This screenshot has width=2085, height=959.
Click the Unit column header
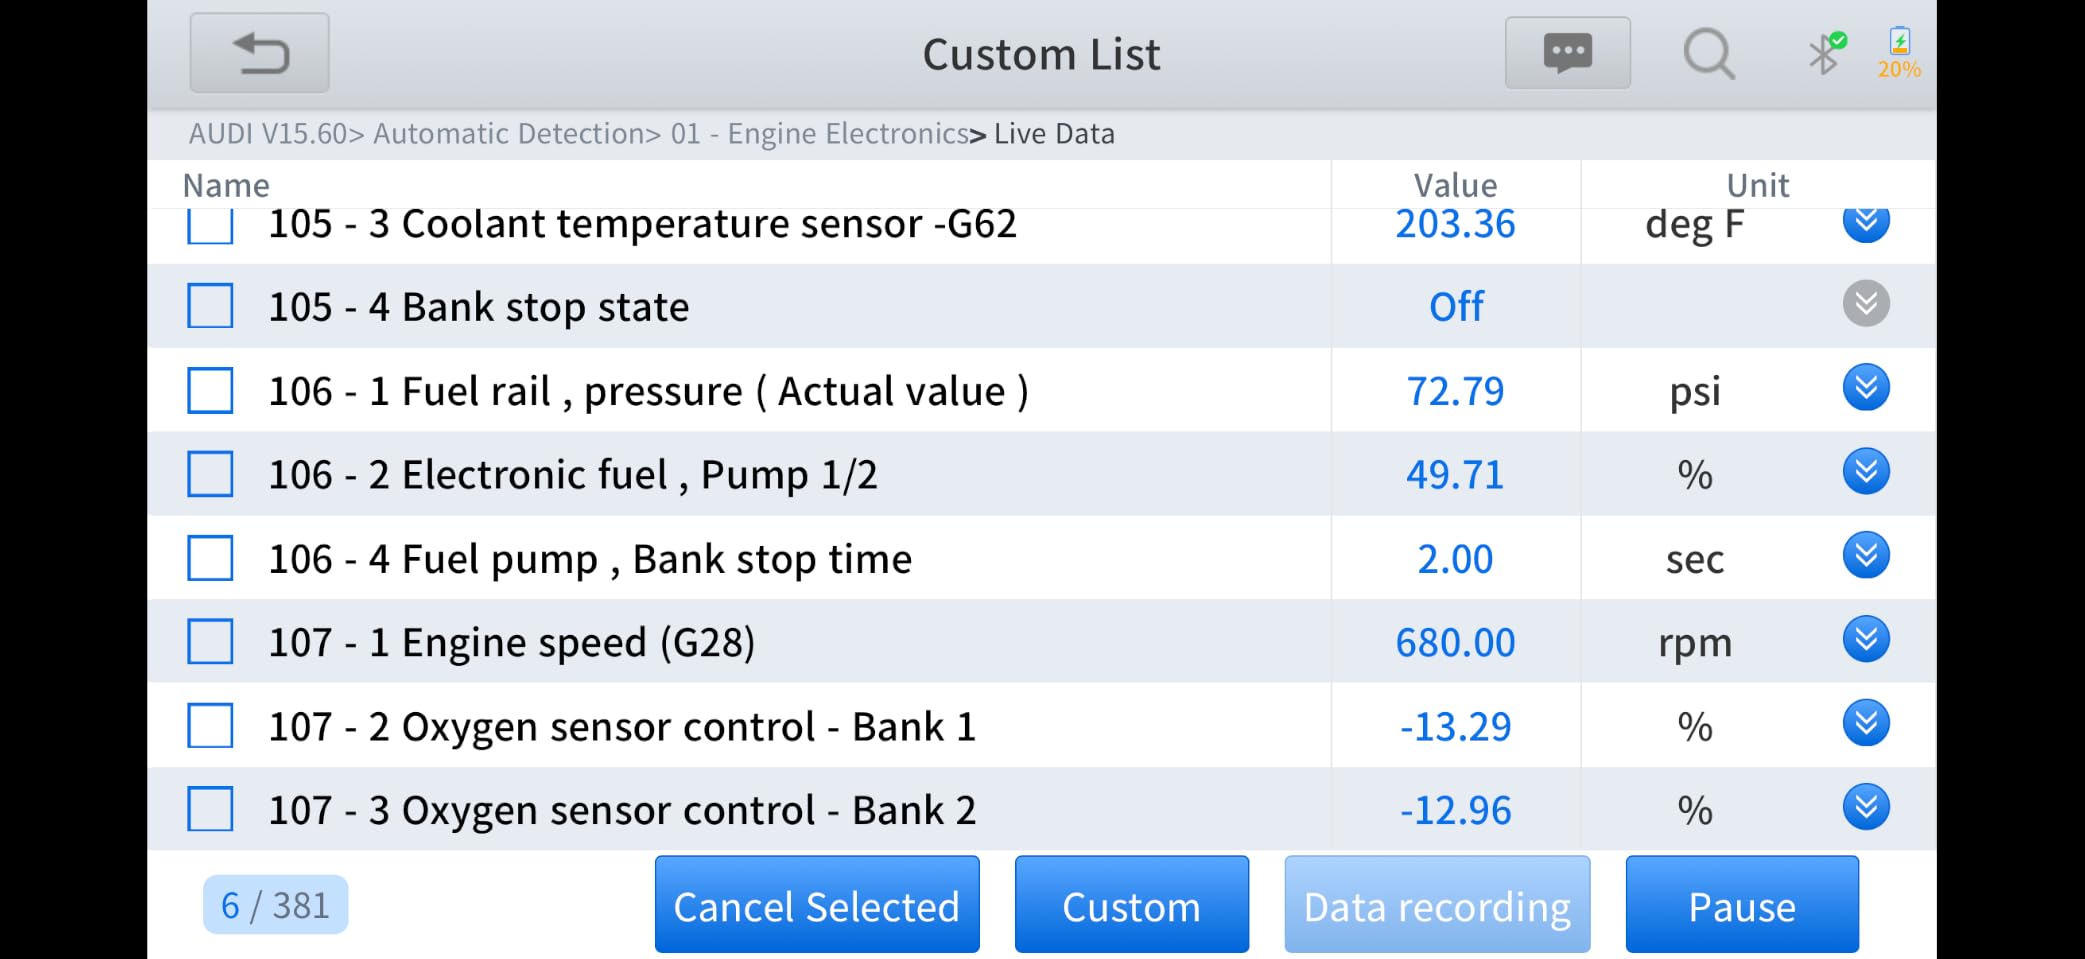pyautogui.click(x=1757, y=186)
